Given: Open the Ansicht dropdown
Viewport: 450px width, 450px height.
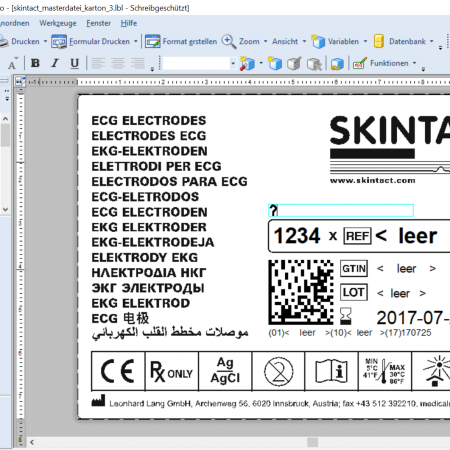Looking at the screenshot, I should 289,42.
